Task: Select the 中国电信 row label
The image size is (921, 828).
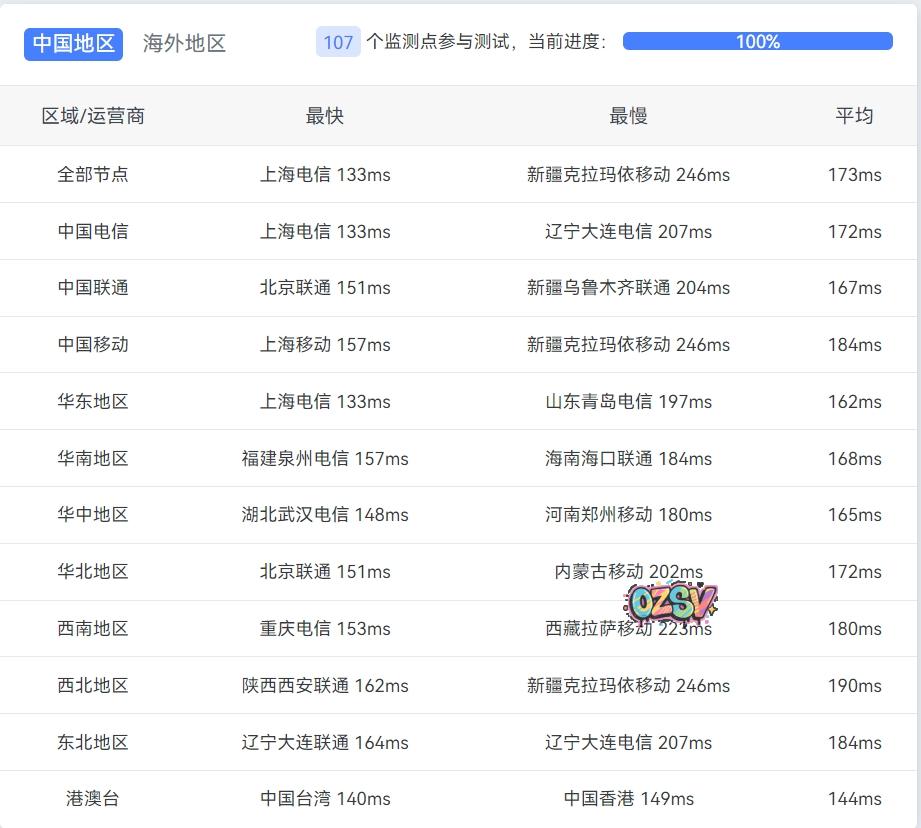Action: coord(93,231)
